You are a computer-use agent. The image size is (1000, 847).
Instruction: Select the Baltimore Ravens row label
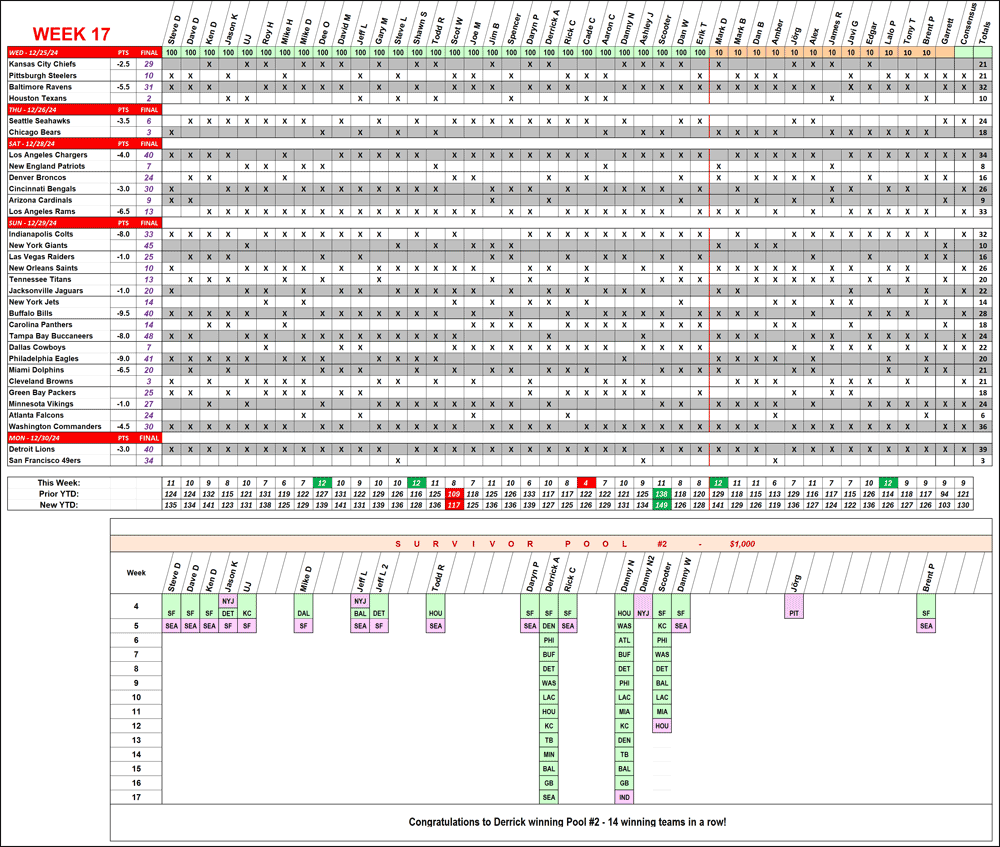(40, 87)
